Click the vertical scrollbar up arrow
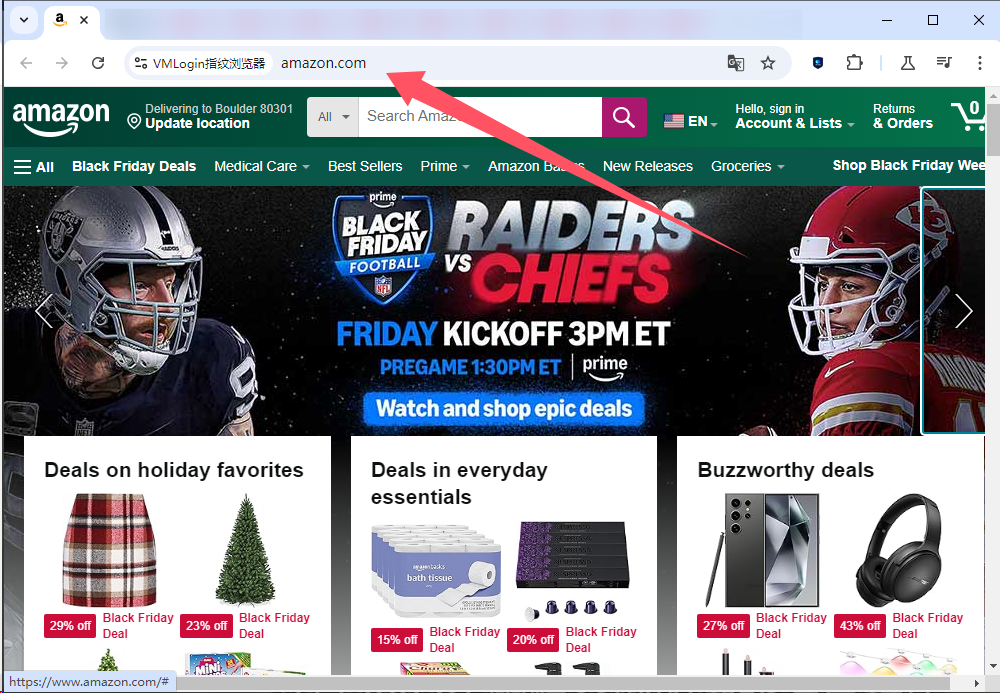 [x=993, y=96]
